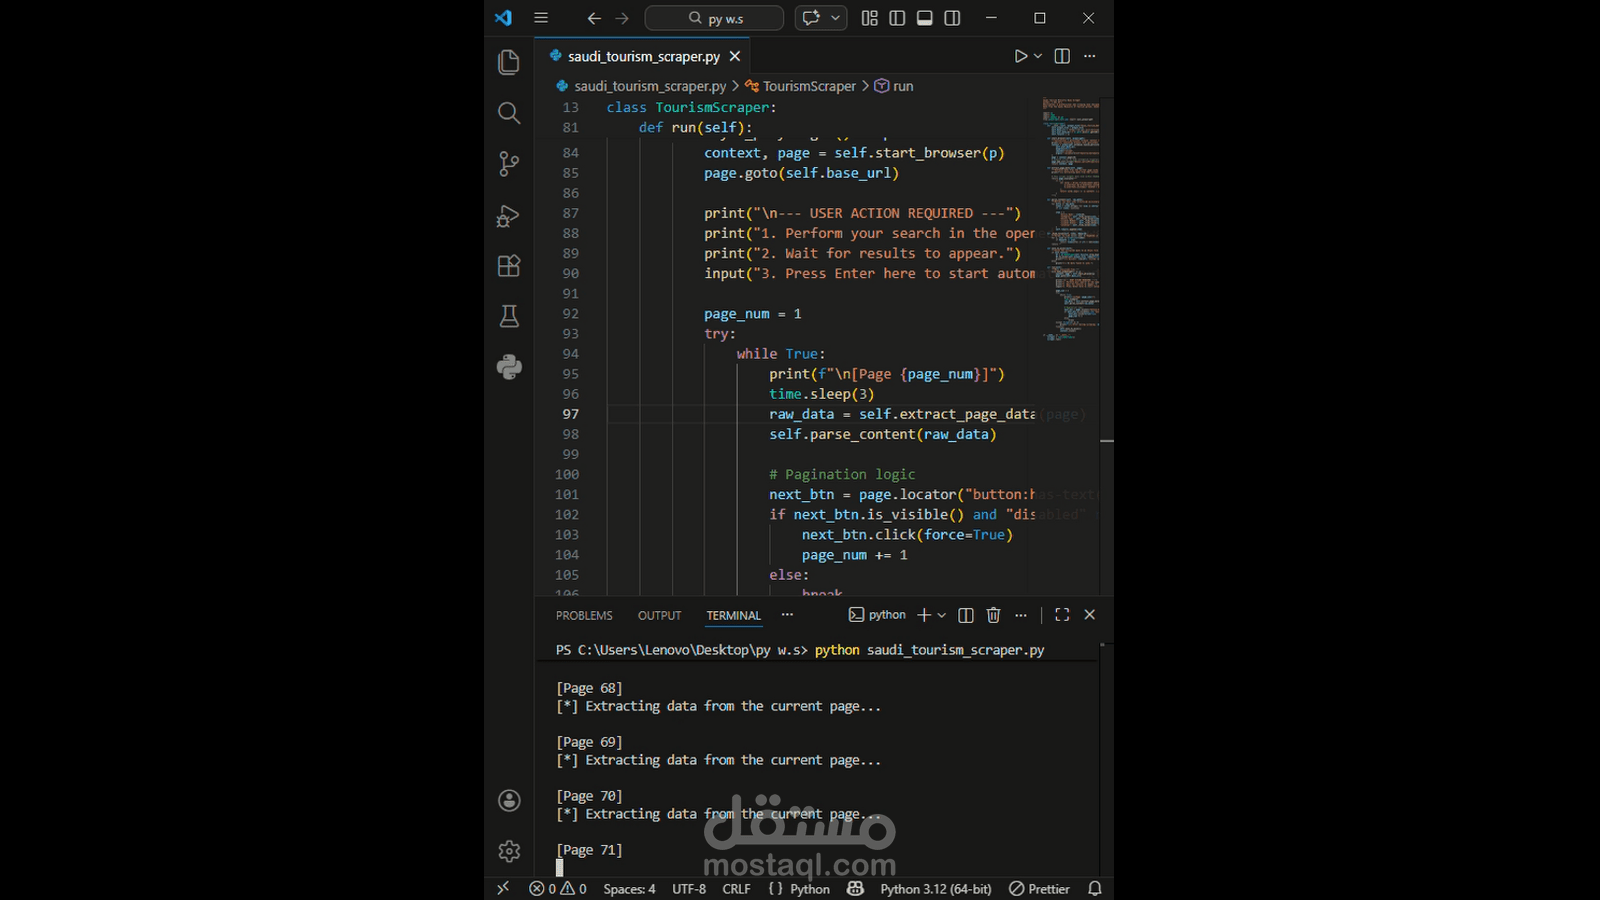Create a new terminal with the plus icon
This screenshot has height=900, width=1600.
point(922,615)
